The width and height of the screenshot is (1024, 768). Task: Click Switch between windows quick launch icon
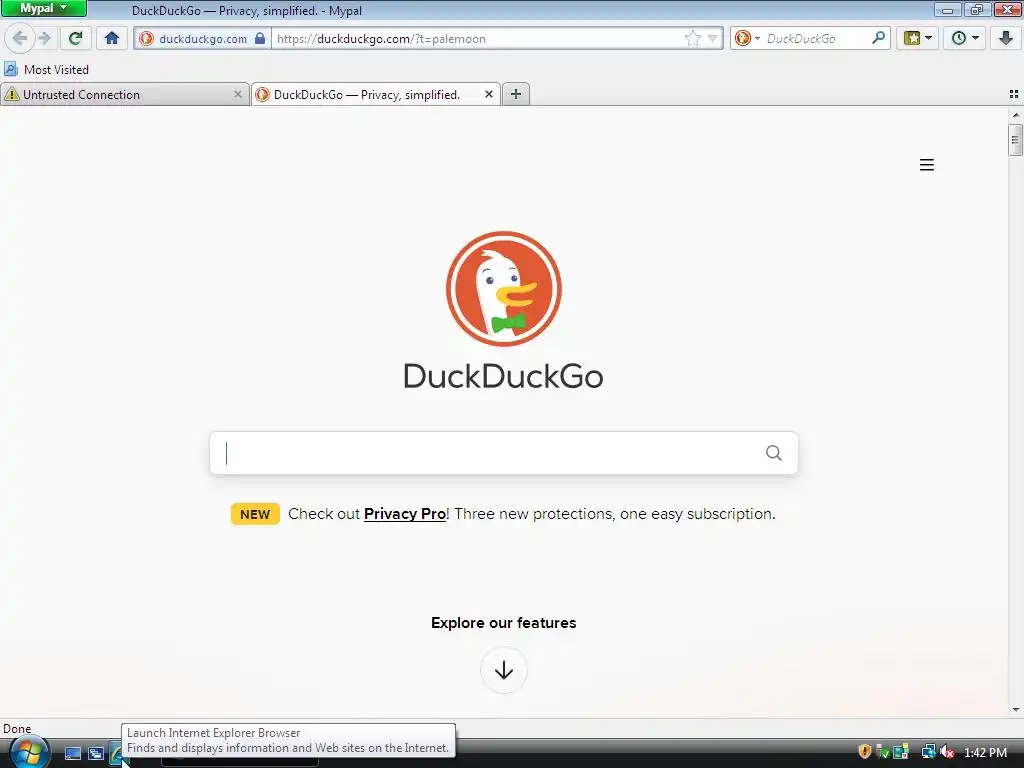95,753
